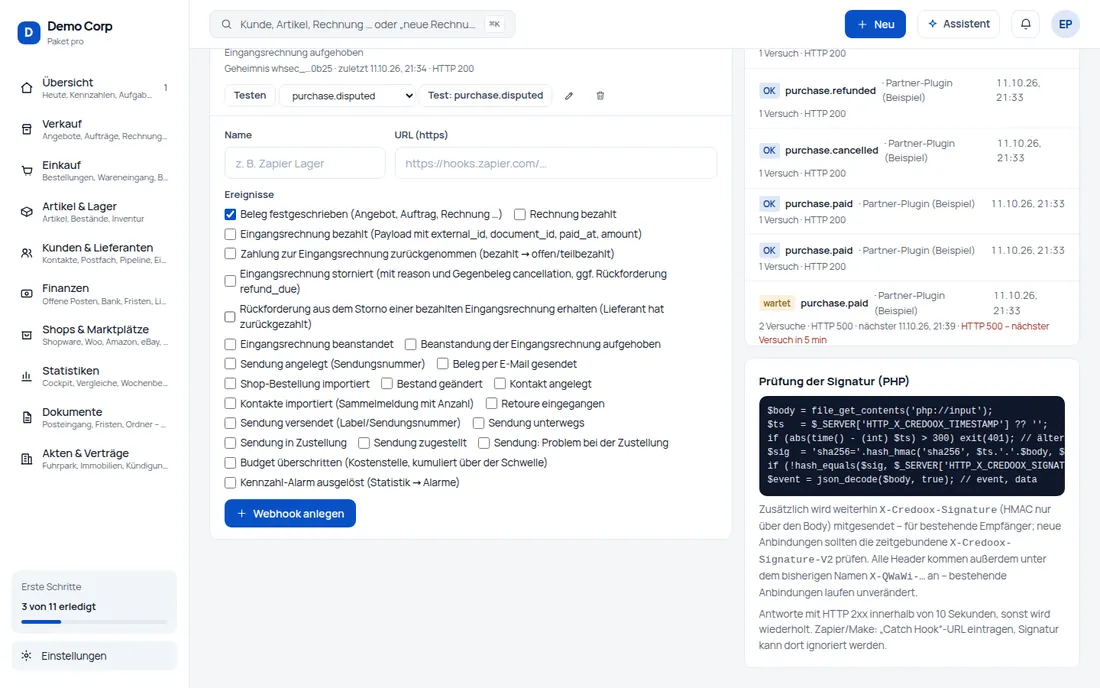Open the Assistent button
1100x688 pixels.
pyautogui.click(x=958, y=24)
